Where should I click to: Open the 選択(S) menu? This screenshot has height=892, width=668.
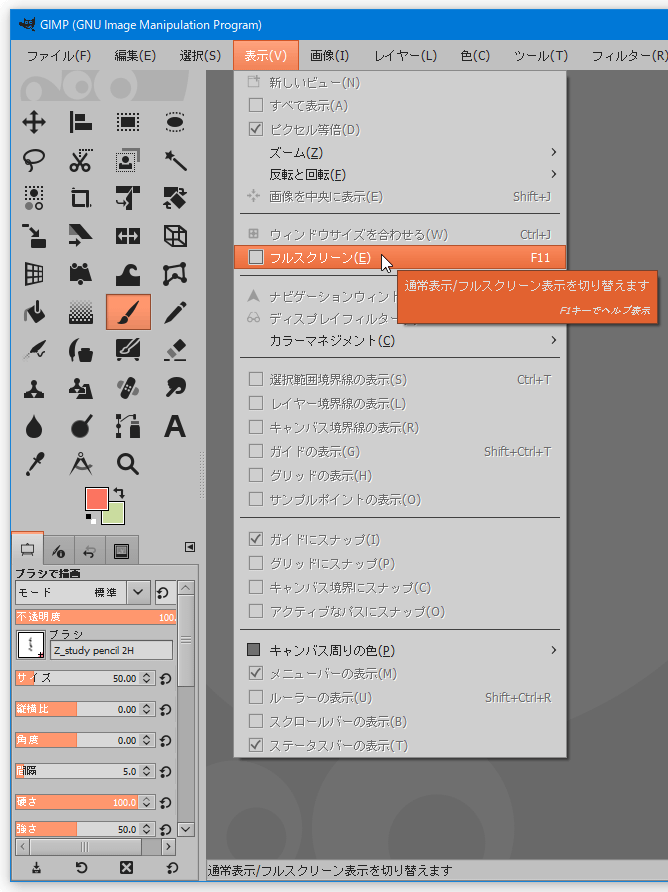pyautogui.click(x=200, y=56)
